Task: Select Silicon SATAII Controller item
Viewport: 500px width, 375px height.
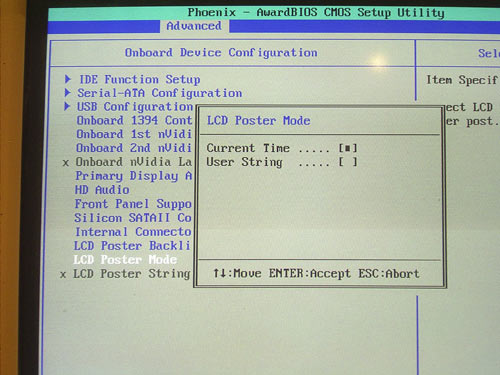Action: click(x=133, y=218)
